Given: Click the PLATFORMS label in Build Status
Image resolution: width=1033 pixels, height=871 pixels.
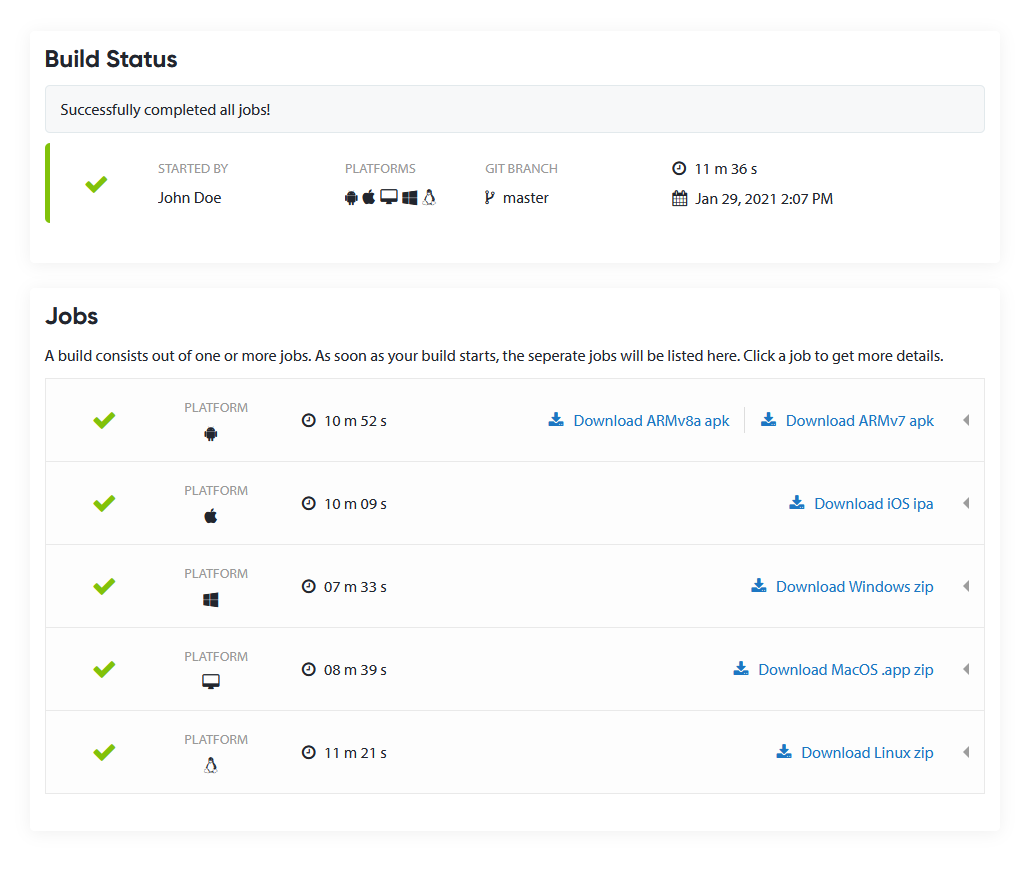Looking at the screenshot, I should [380, 169].
